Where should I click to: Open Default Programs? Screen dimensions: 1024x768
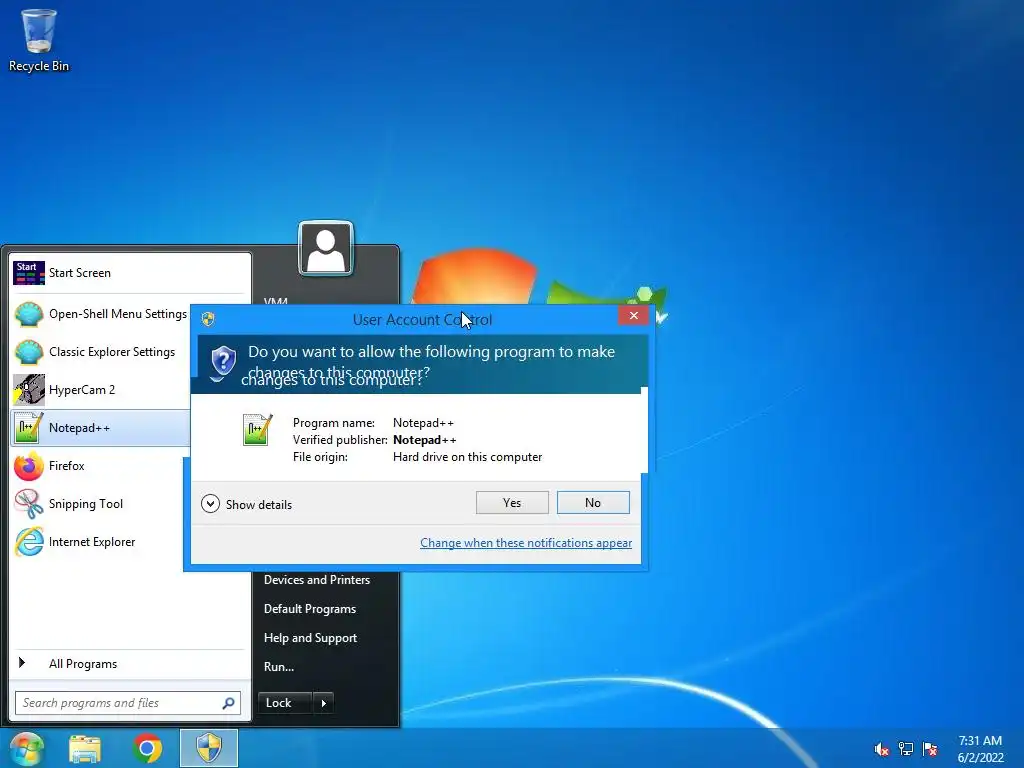coord(310,609)
